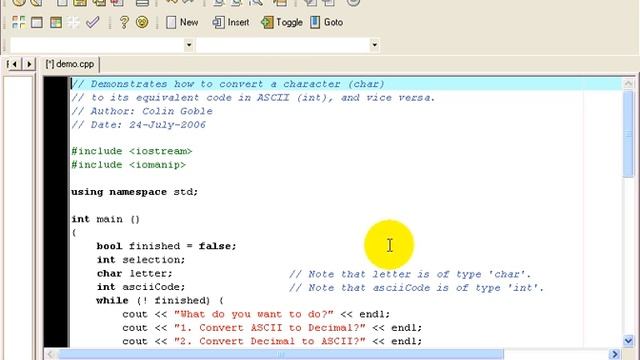This screenshot has width=640, height=360.
Task: Click the 'Date: 24-July-2006' comment
Action: click(138, 125)
